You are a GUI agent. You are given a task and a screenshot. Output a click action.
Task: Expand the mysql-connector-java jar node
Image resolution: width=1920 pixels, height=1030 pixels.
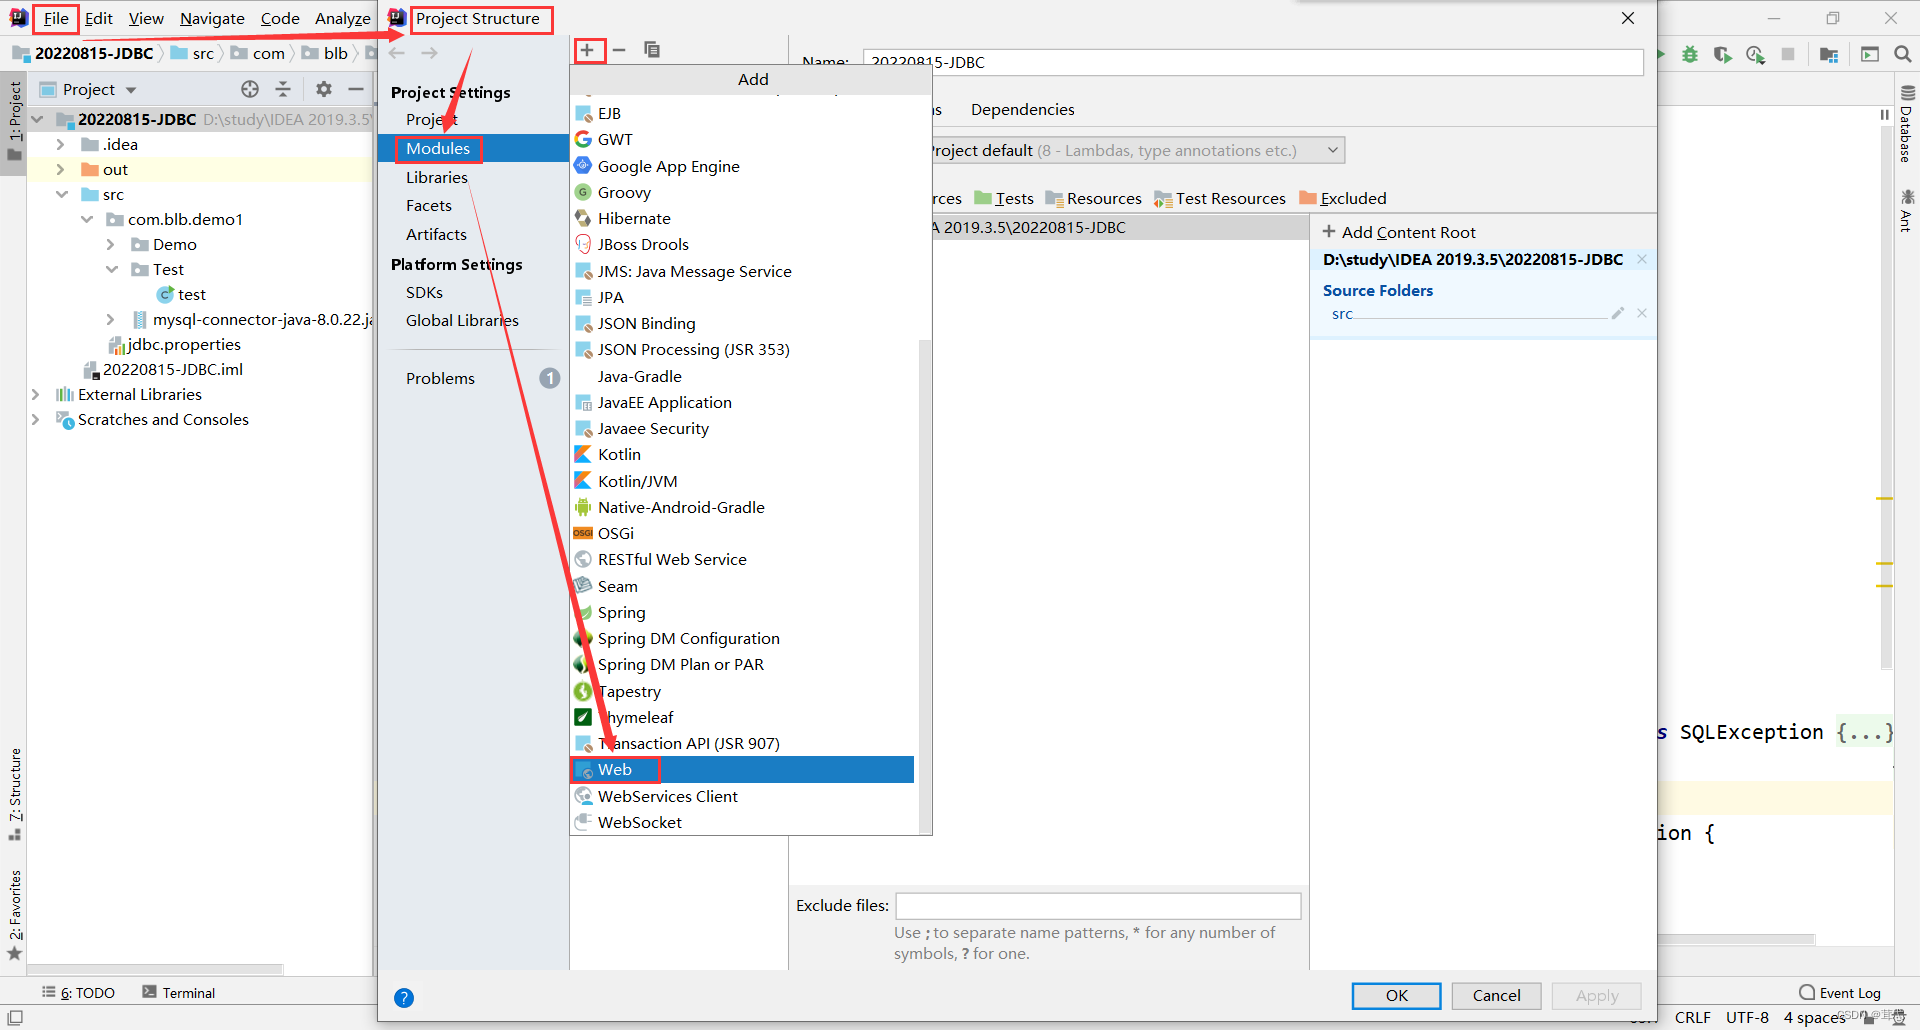(x=110, y=319)
